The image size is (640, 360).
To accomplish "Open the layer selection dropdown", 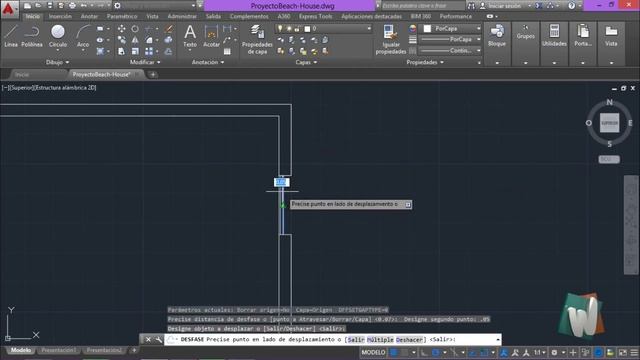I will tap(324, 29).
